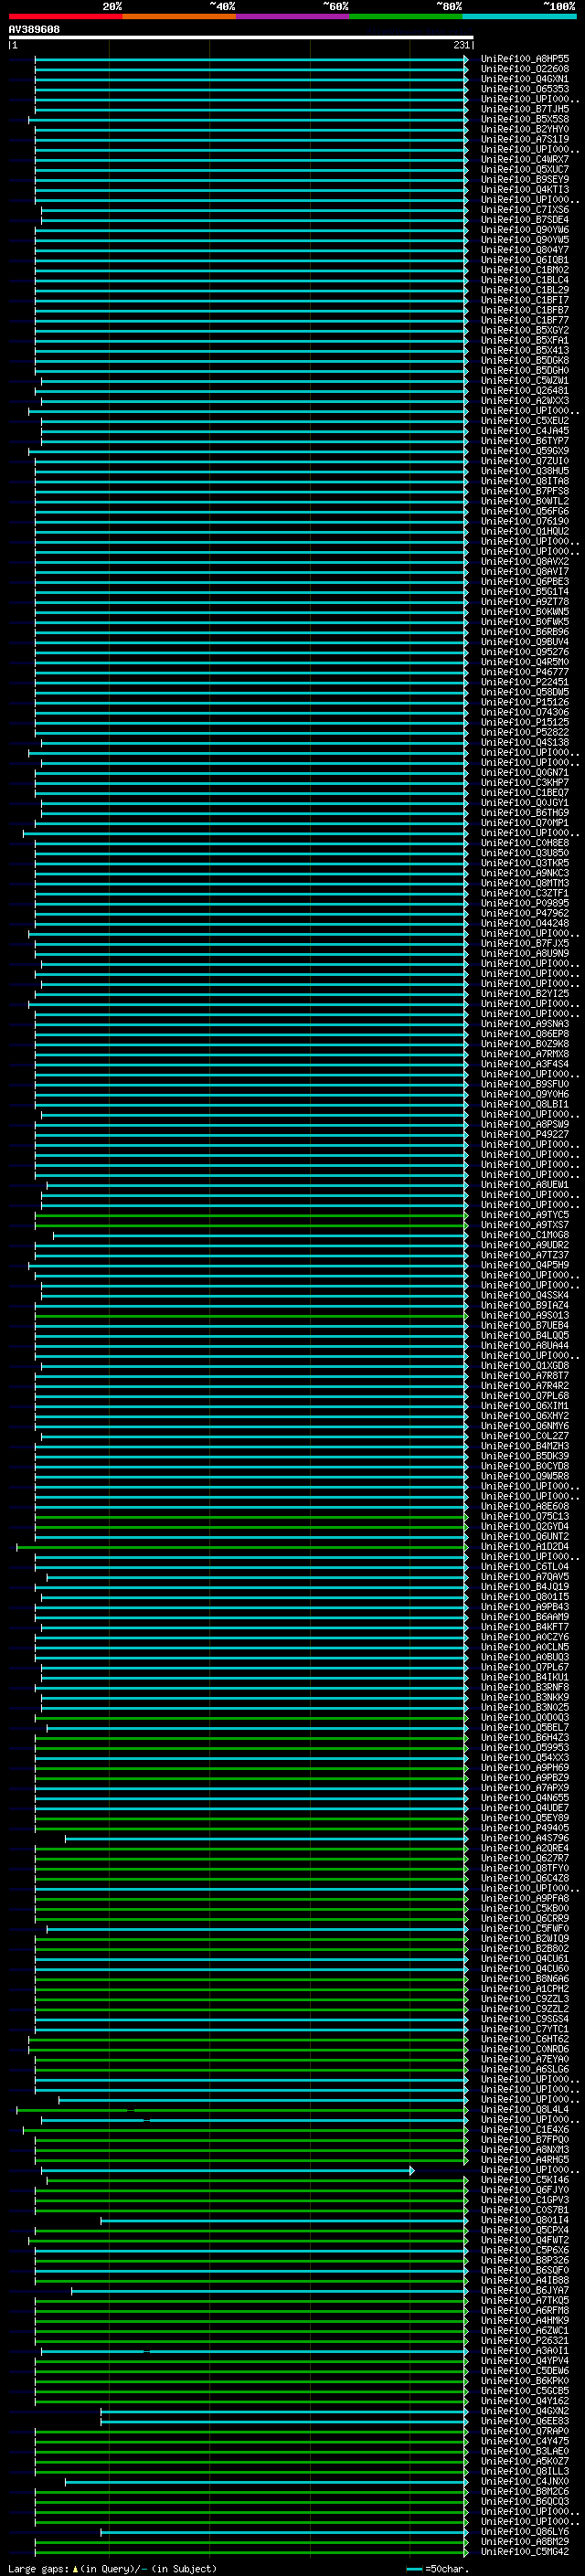Select the UniRef100_Q90YW6 label
The width and height of the screenshot is (585, 2576).
(x=525, y=230)
